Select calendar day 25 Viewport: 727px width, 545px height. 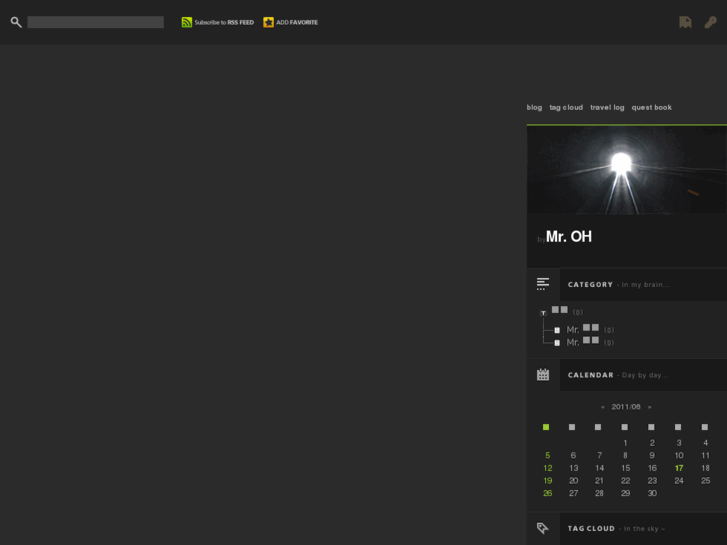coord(705,481)
